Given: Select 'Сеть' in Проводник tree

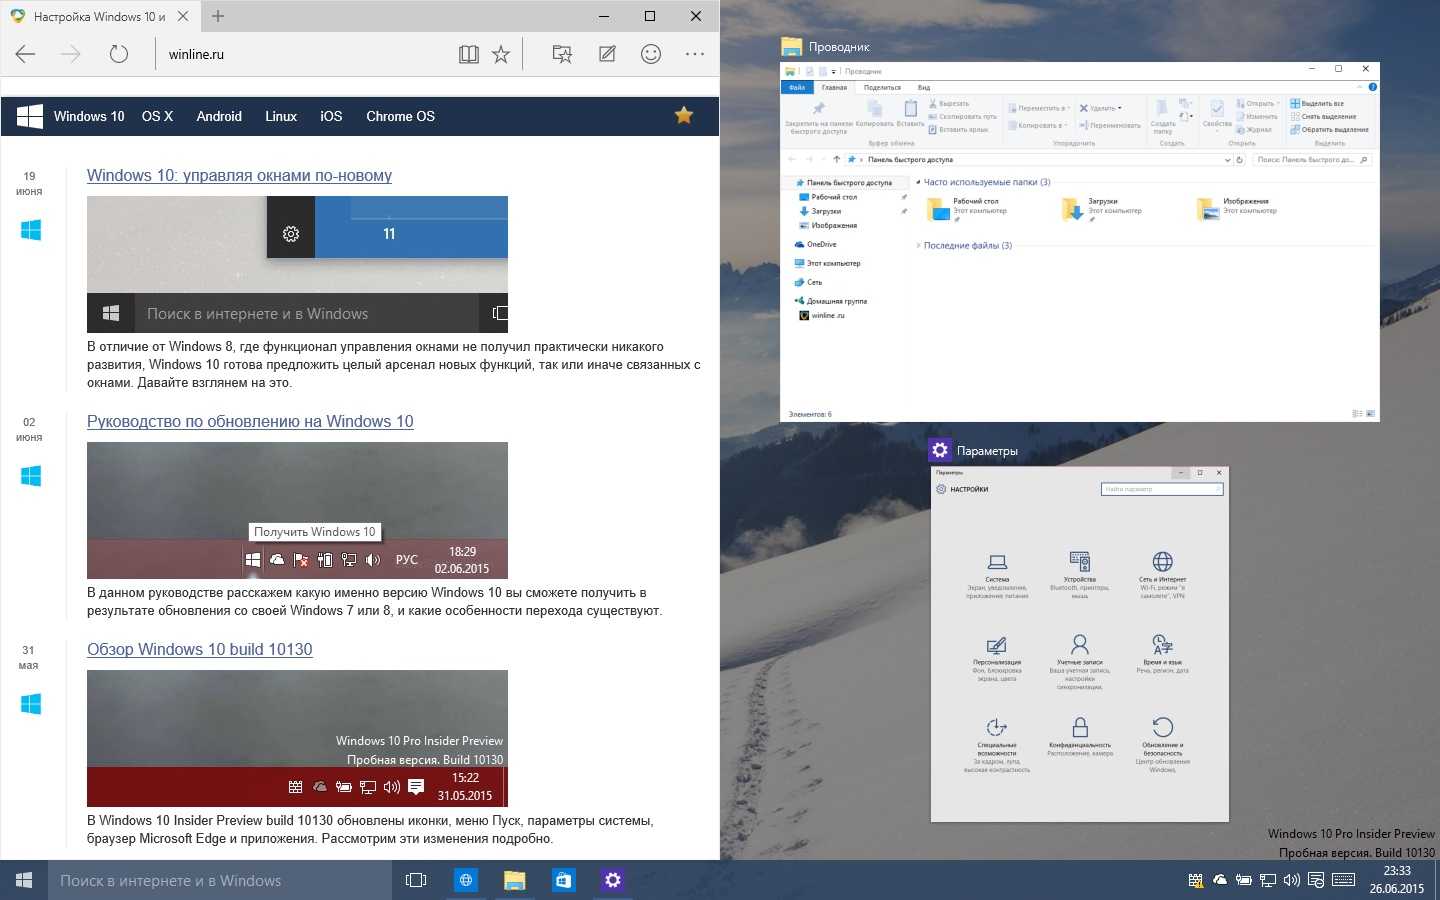Looking at the screenshot, I should (808, 282).
